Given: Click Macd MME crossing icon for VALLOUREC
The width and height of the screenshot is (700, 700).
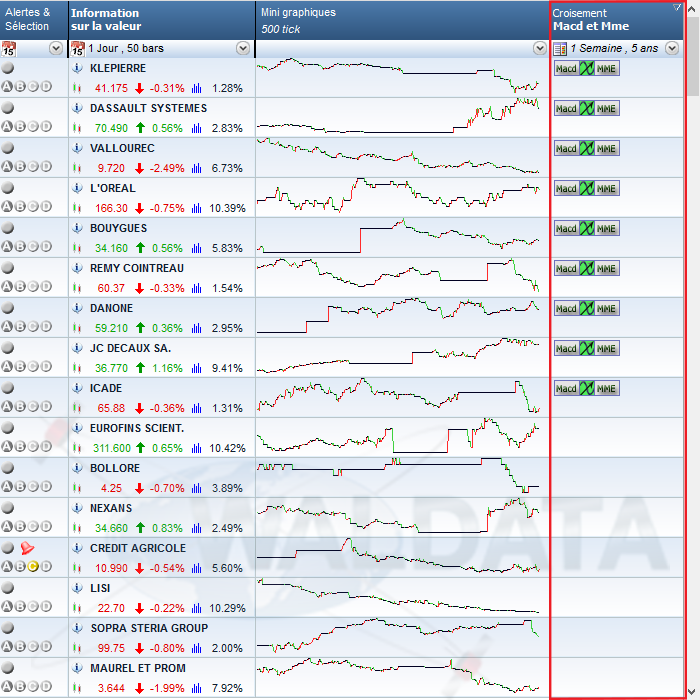Looking at the screenshot, I should 587,148.
